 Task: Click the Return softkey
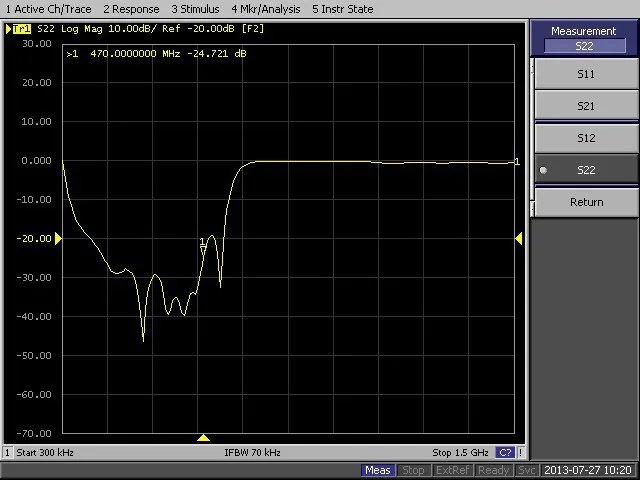587,202
